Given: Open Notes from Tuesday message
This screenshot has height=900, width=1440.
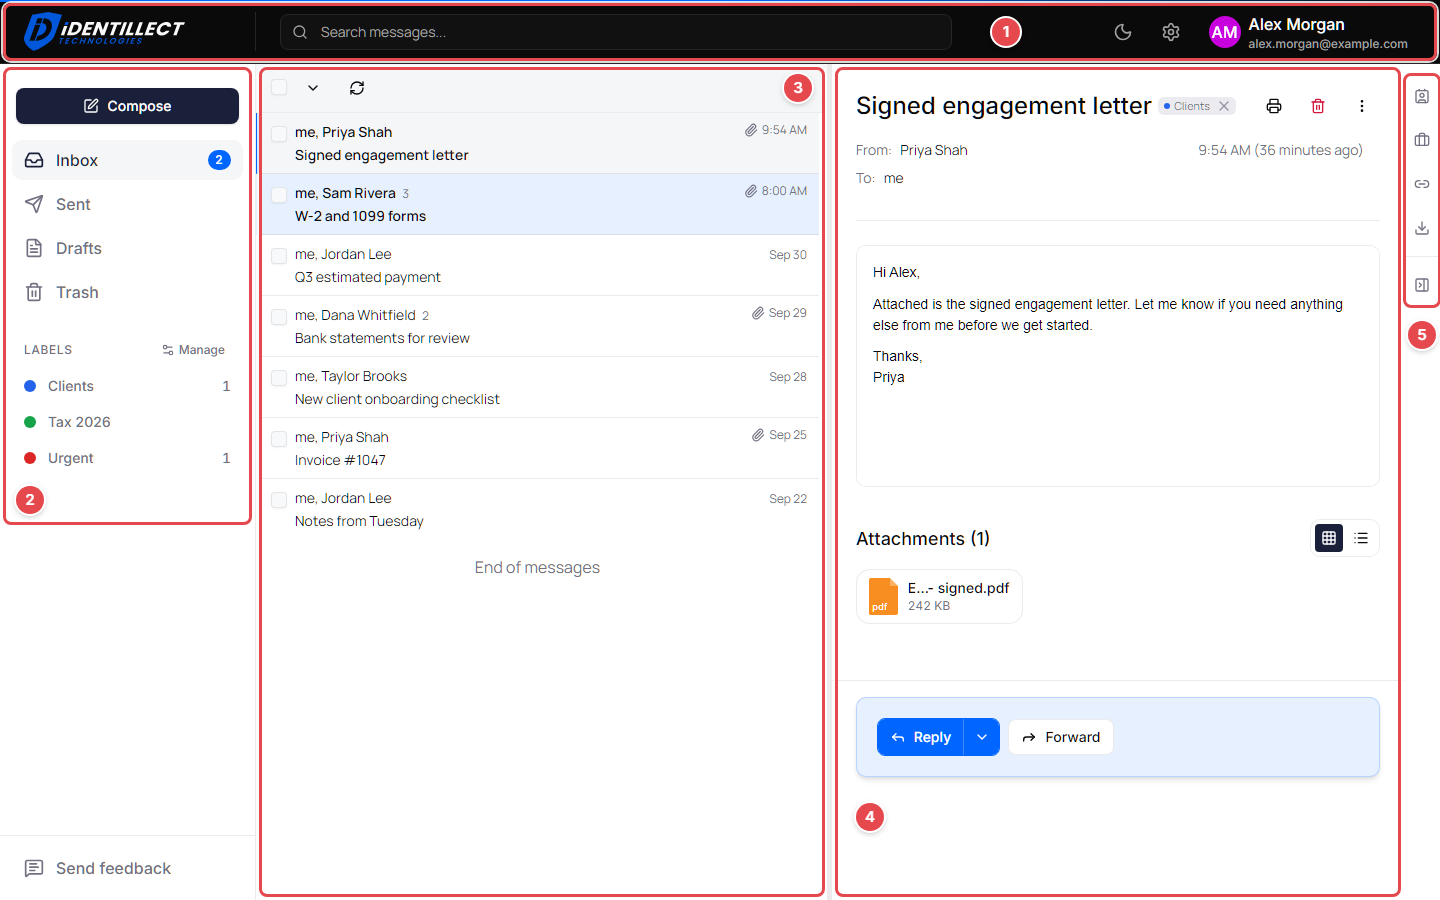Looking at the screenshot, I should (x=540, y=509).
